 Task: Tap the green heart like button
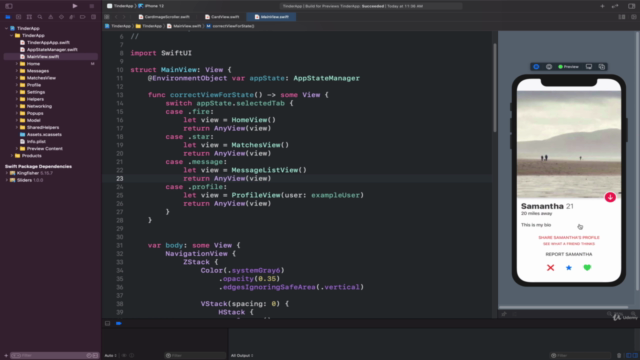tap(587, 268)
